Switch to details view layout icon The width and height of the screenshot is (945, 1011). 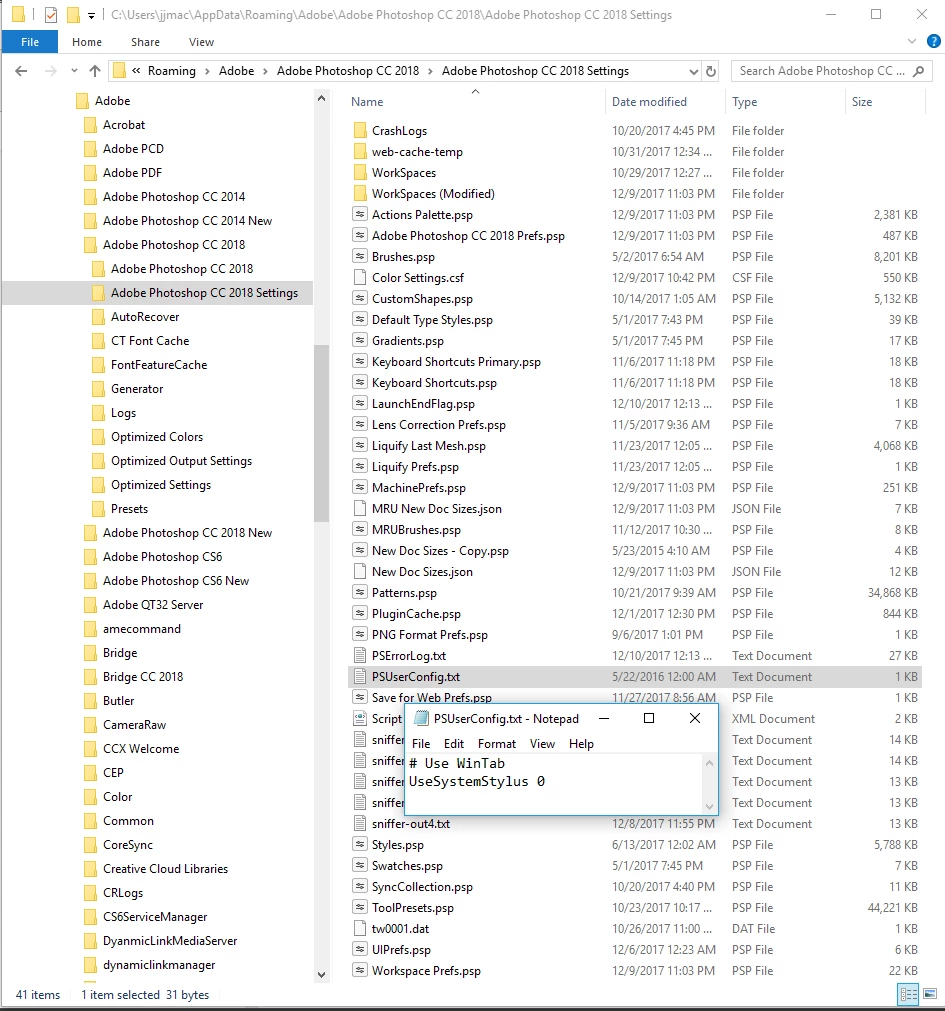coord(909,994)
